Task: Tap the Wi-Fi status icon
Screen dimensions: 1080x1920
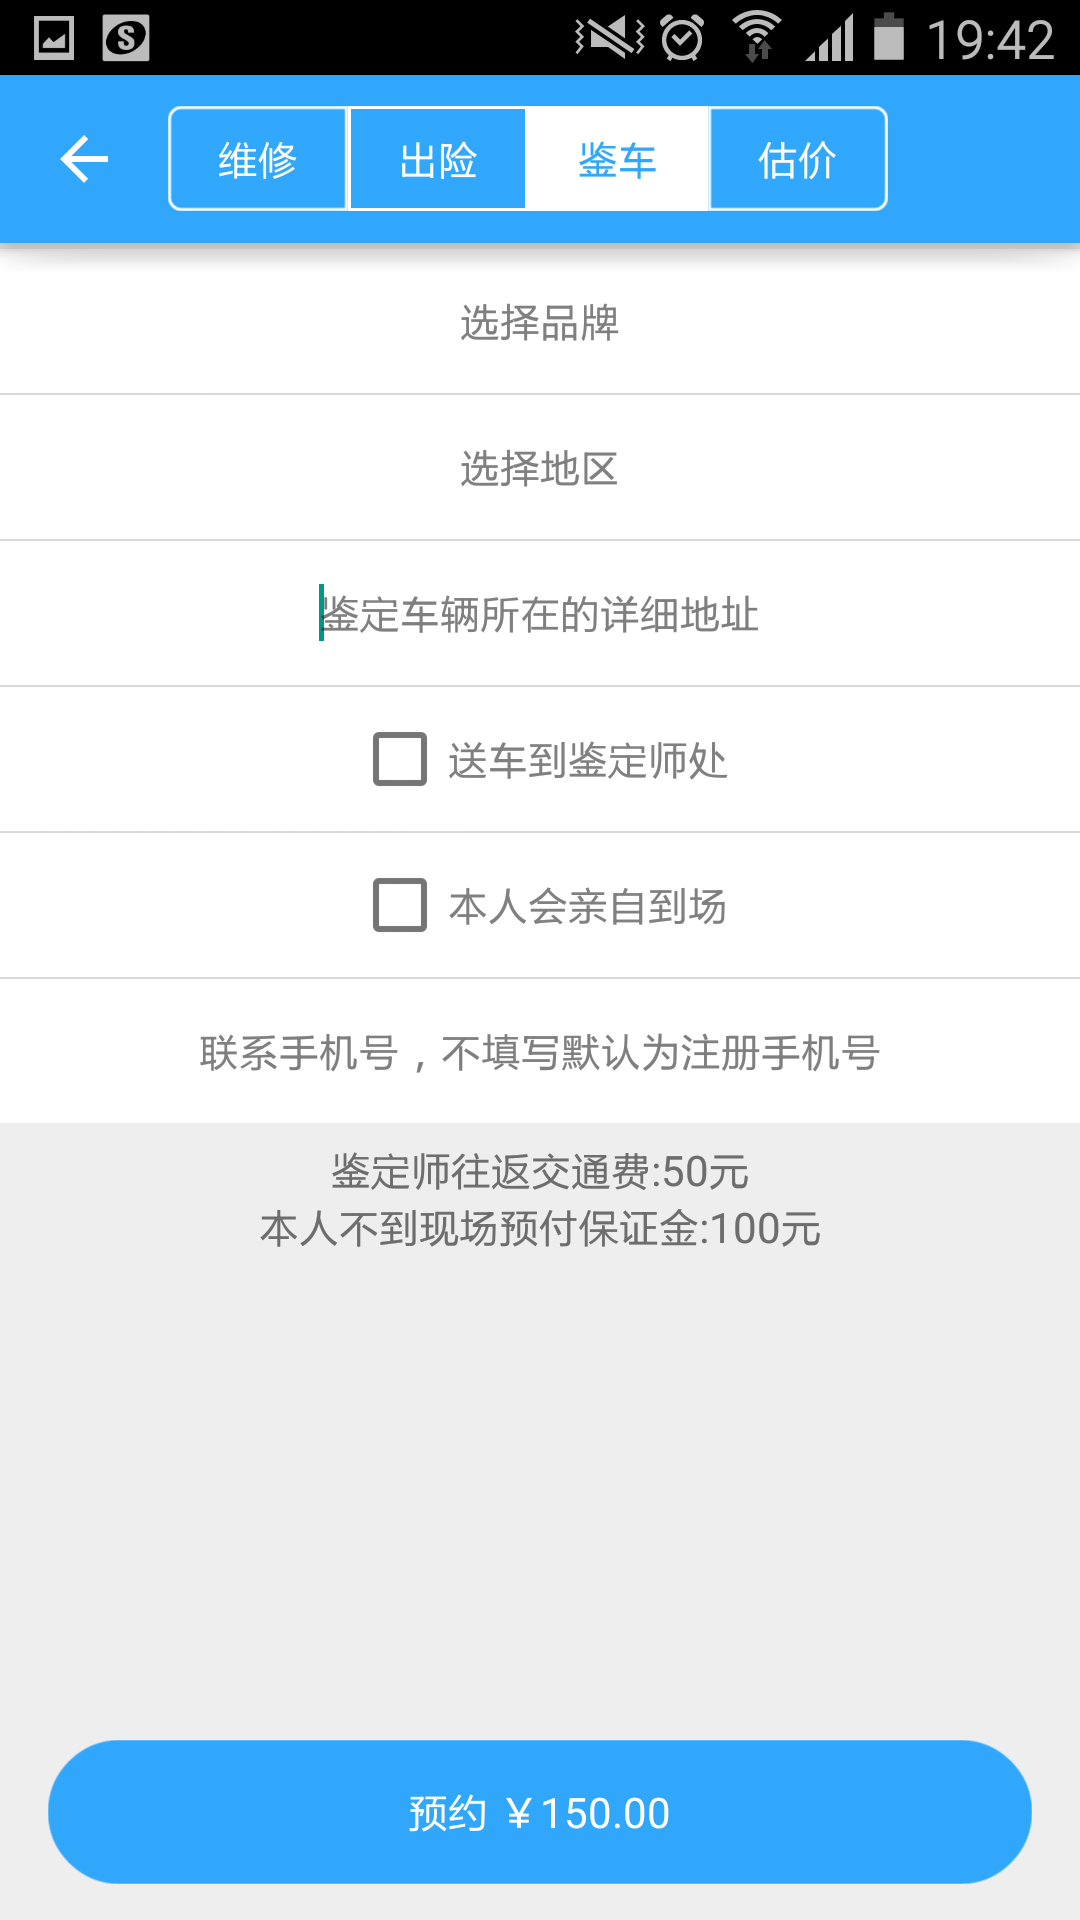Action: (x=757, y=37)
